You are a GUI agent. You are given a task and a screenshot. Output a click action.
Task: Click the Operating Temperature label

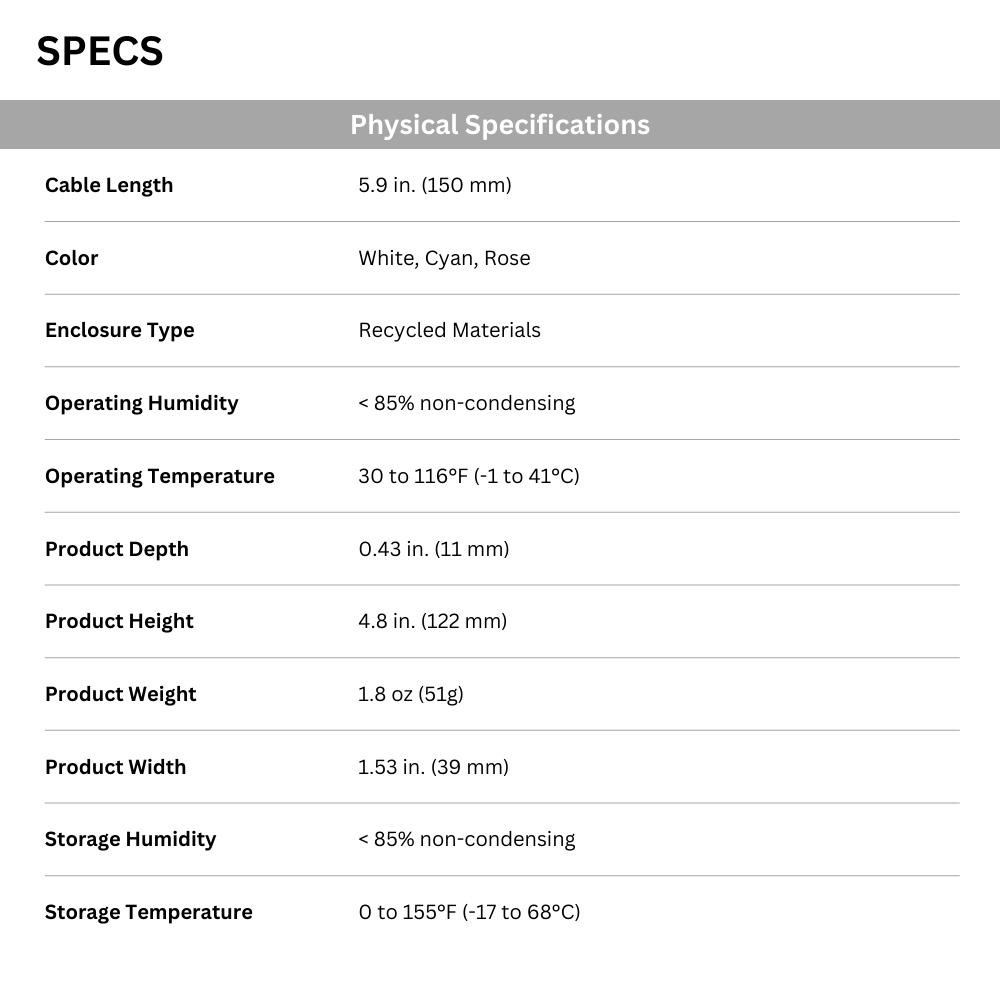(159, 476)
